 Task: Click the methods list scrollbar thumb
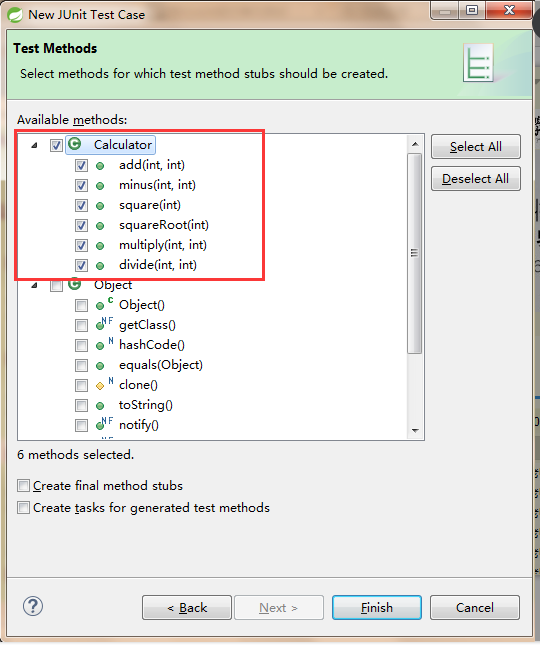[x=415, y=253]
